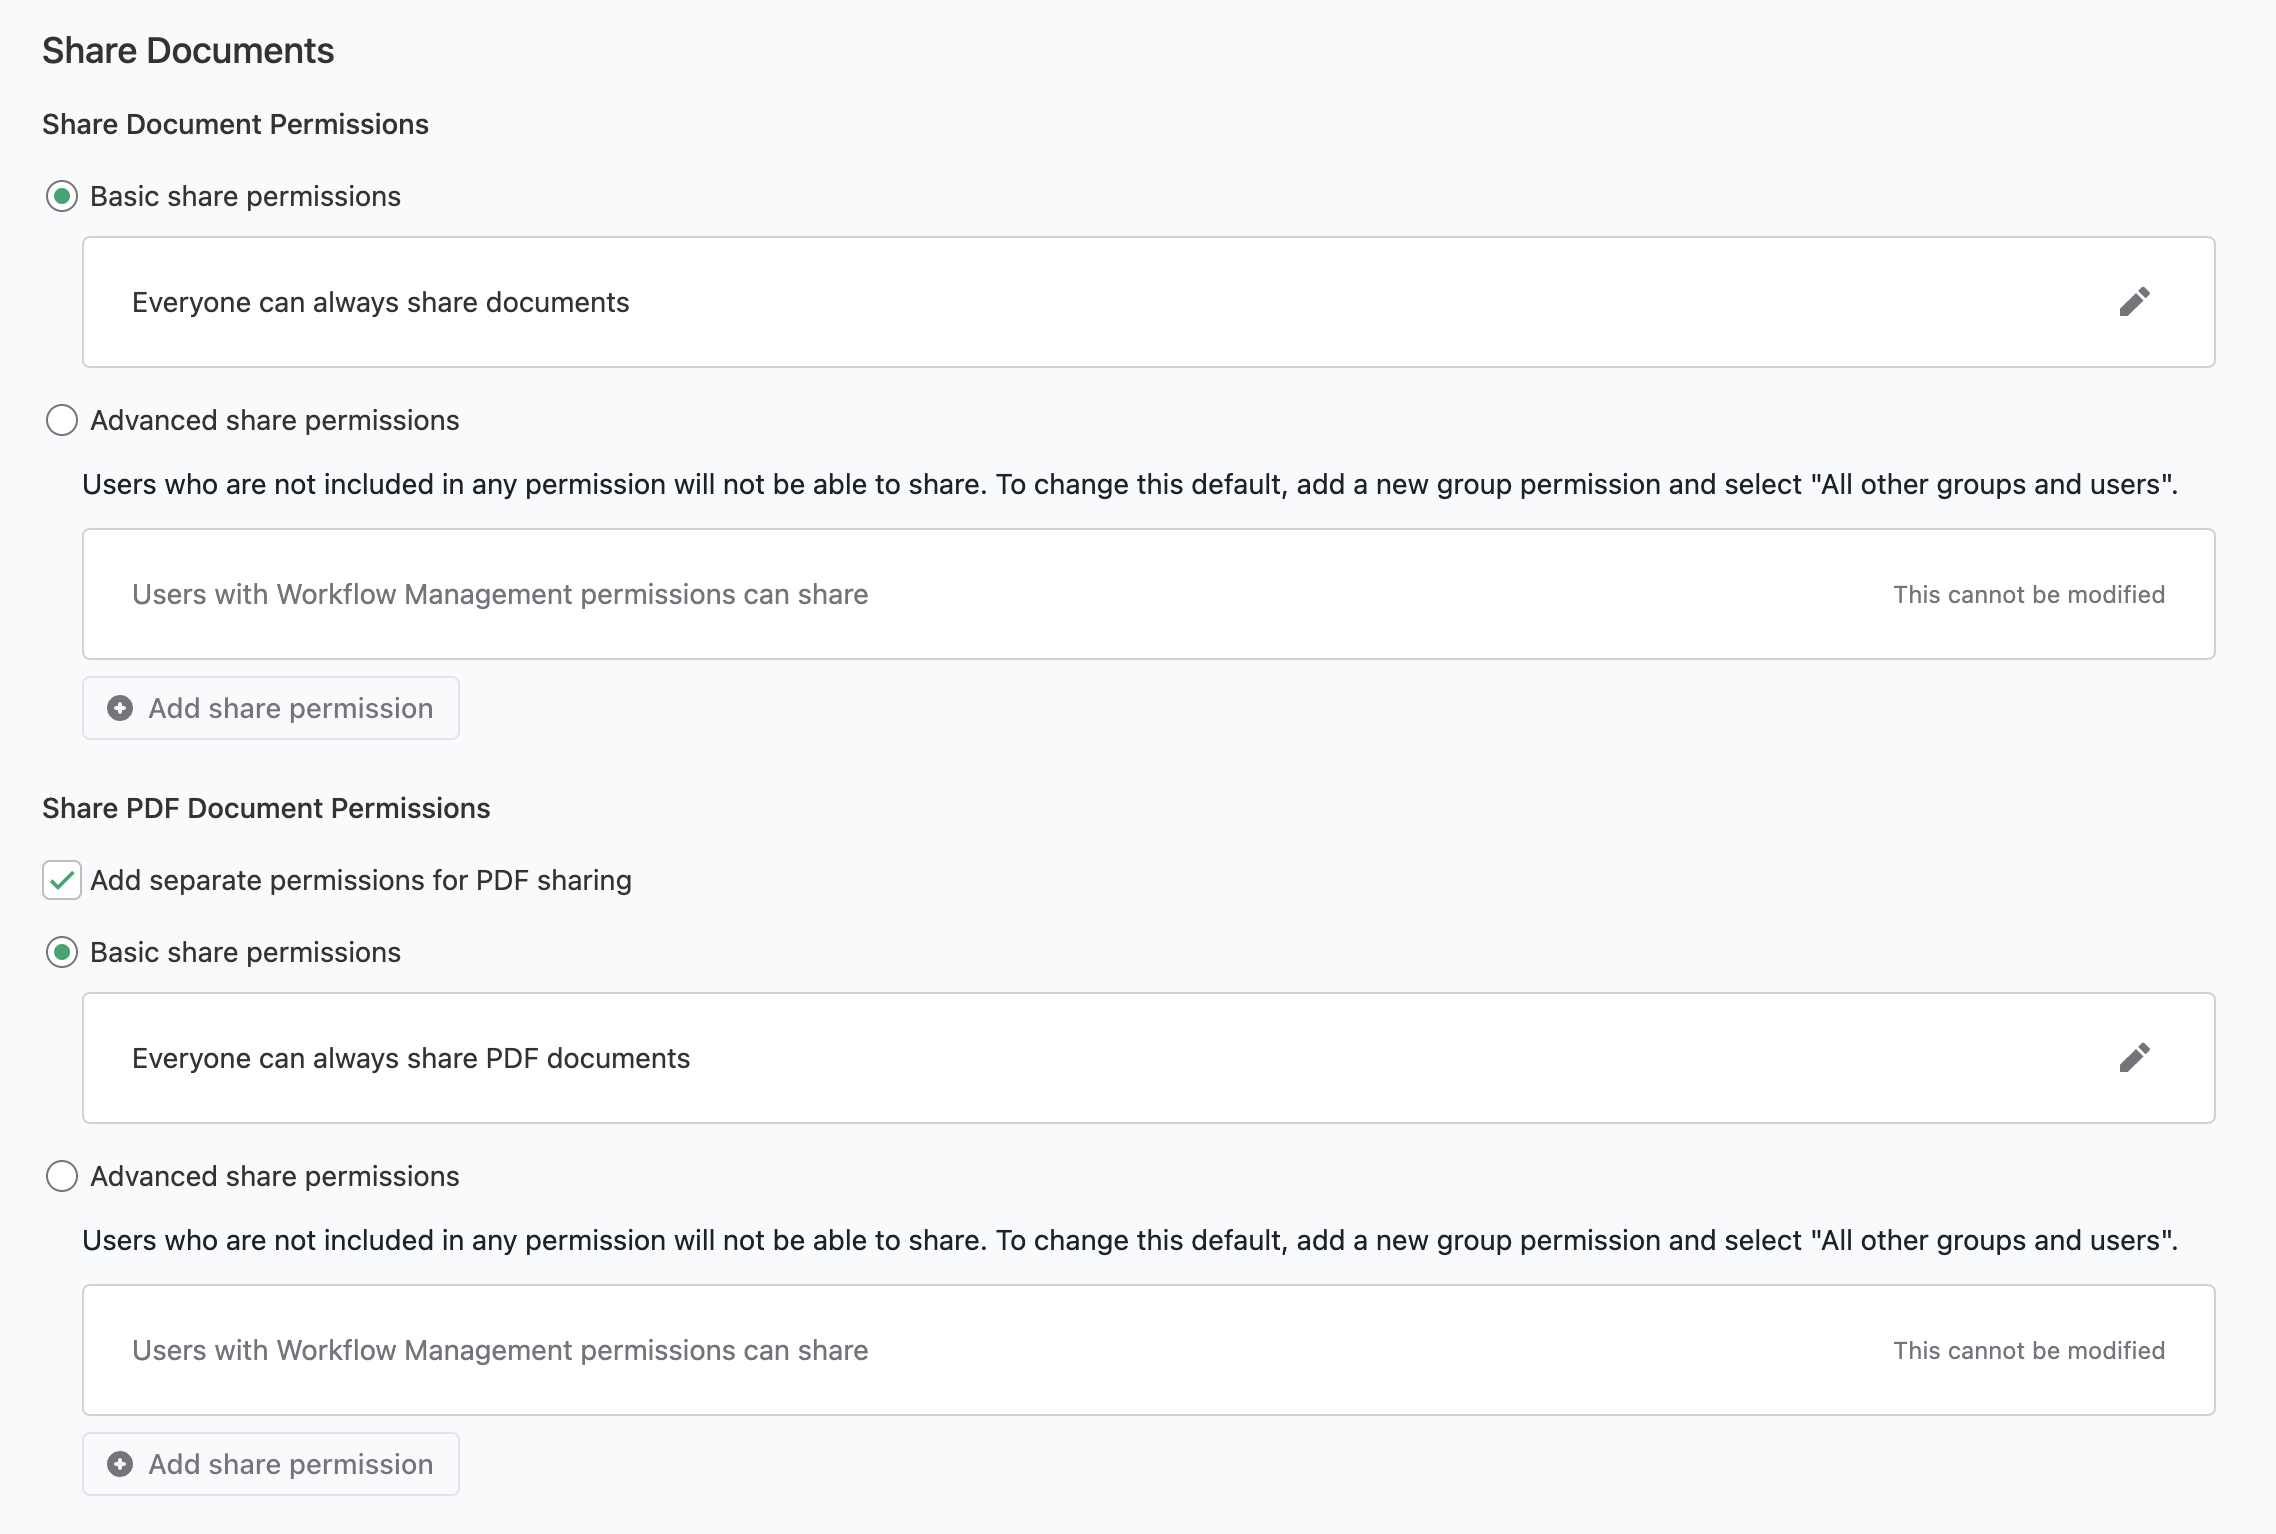Choose Advanced share permissions for document sharing

click(62, 420)
